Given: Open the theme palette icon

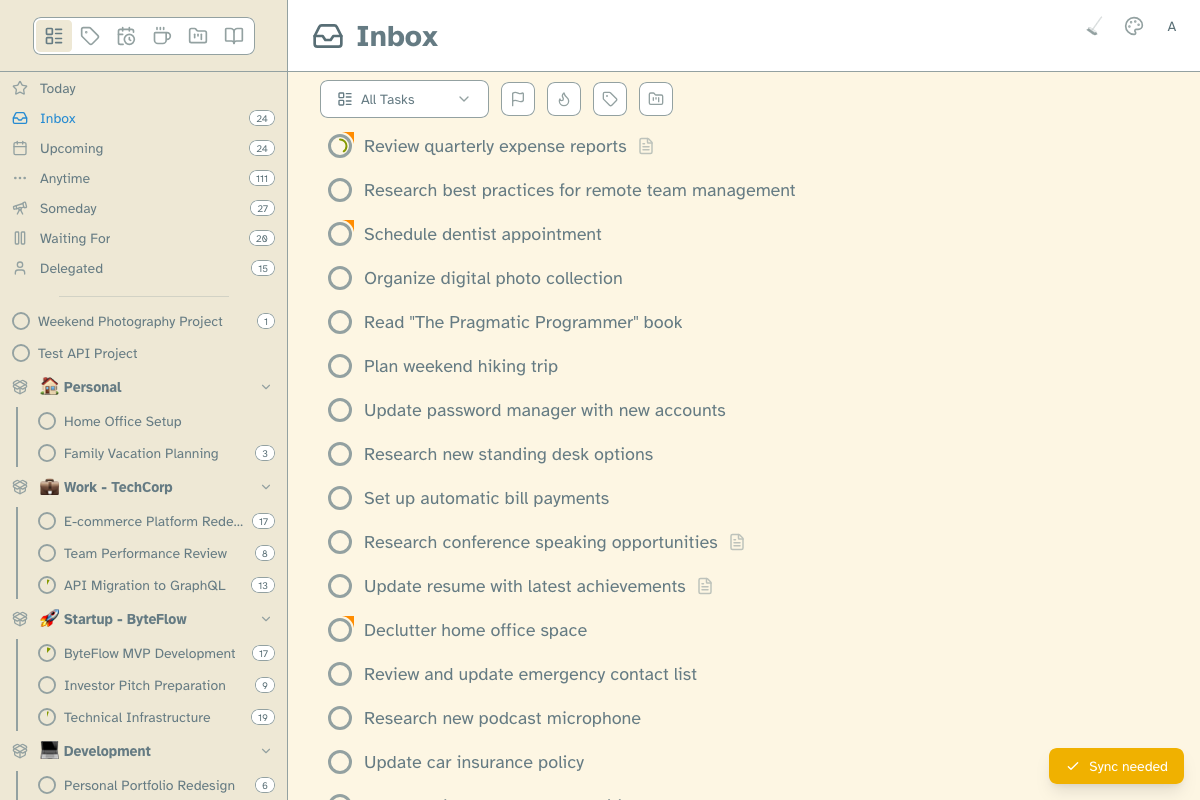Looking at the screenshot, I should pos(1133,27).
